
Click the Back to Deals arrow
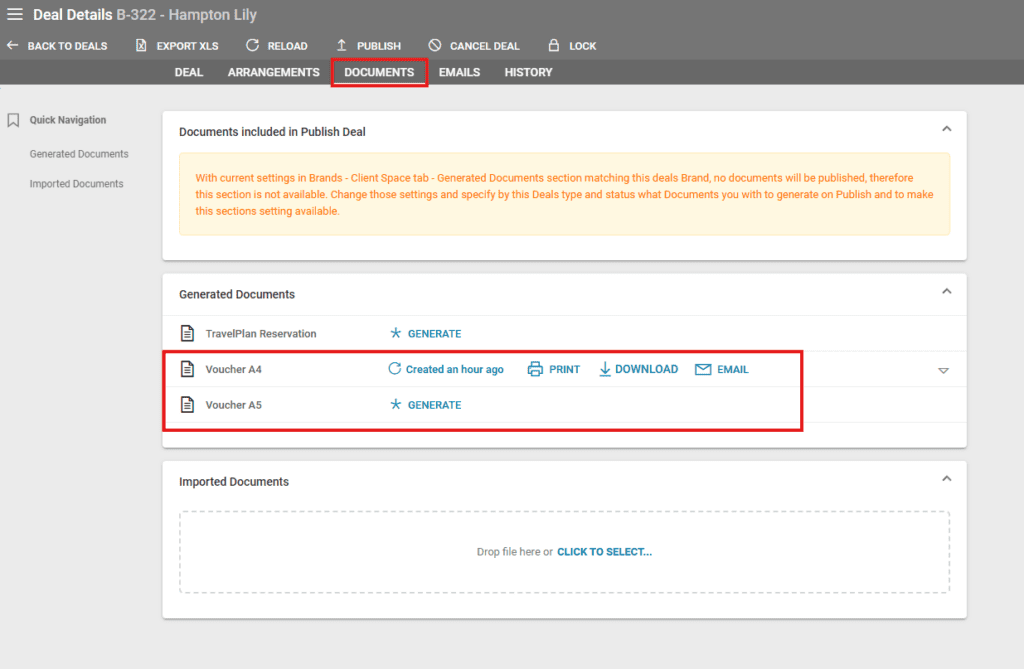tap(13, 46)
